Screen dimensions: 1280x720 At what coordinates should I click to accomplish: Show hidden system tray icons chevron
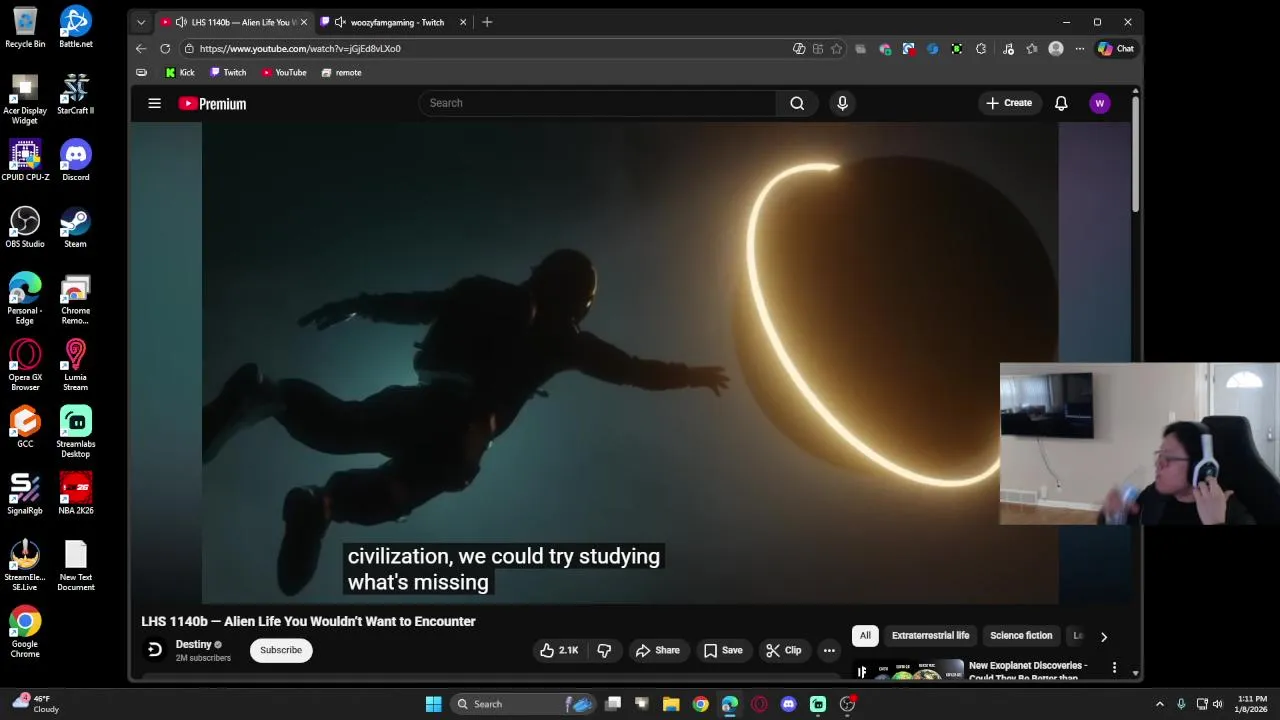click(x=1160, y=704)
